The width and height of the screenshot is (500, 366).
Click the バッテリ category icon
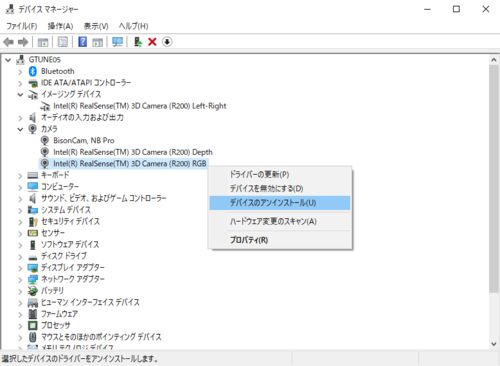pos(33,291)
